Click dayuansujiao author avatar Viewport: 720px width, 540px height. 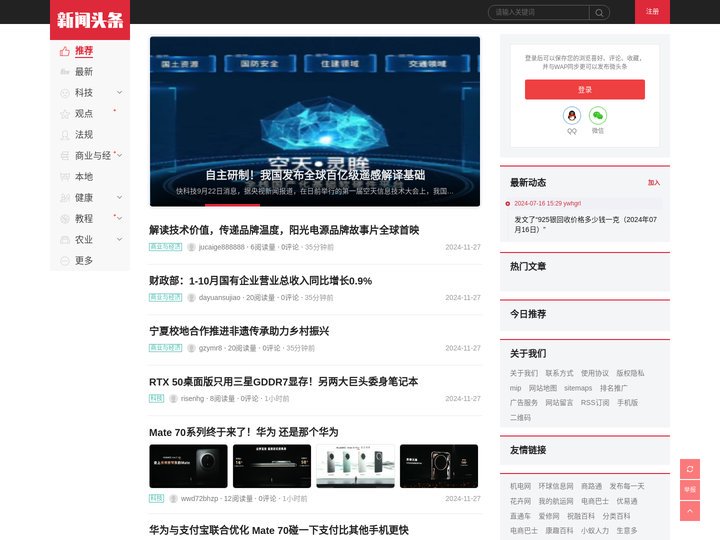191,298
